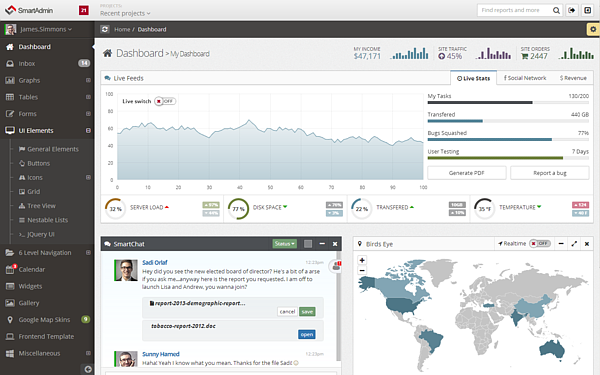Open Inbox in the sidebar
Screen dimensions: 600x375
47,64
